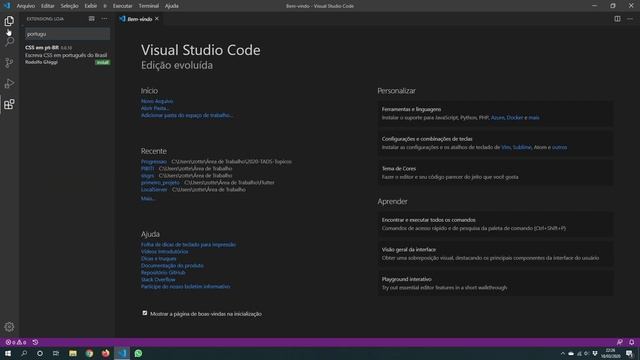Screen dimensions: 640x360
Task: Click Adicionar pasta do espaço de trabalho link
Action: click(x=186, y=116)
